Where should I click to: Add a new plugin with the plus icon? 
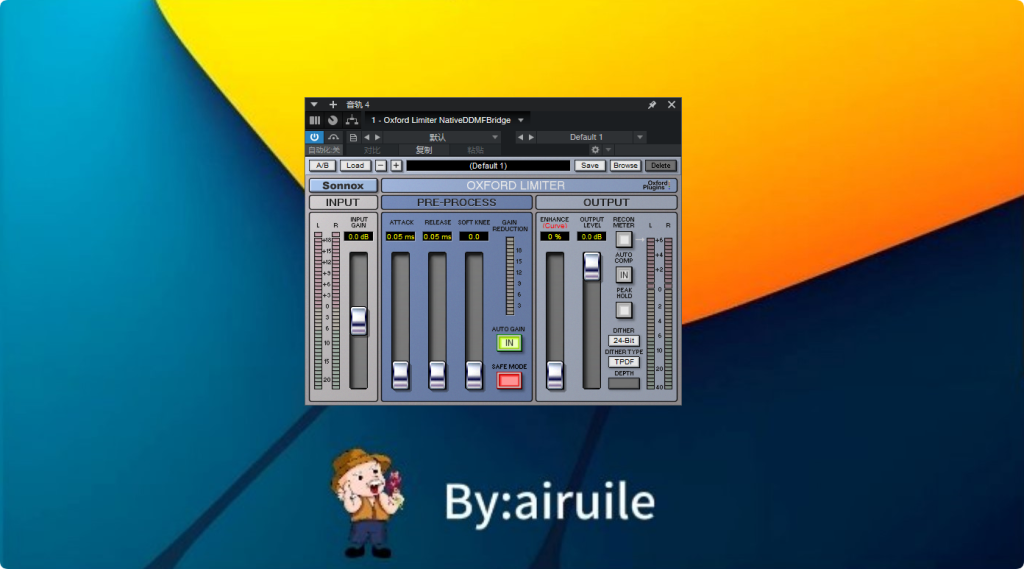(333, 105)
